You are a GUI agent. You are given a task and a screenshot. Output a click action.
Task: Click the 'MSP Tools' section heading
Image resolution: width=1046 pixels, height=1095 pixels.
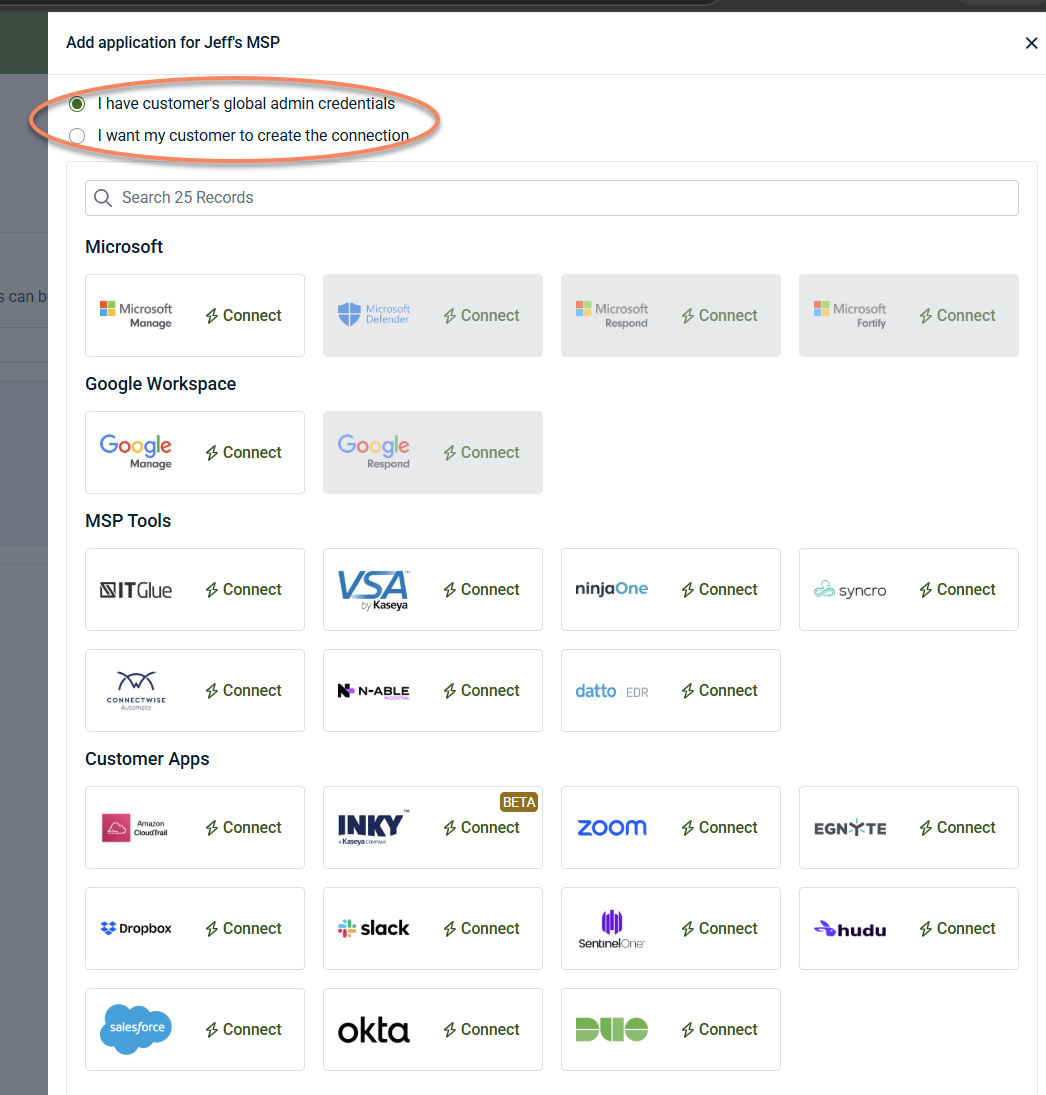(x=128, y=521)
